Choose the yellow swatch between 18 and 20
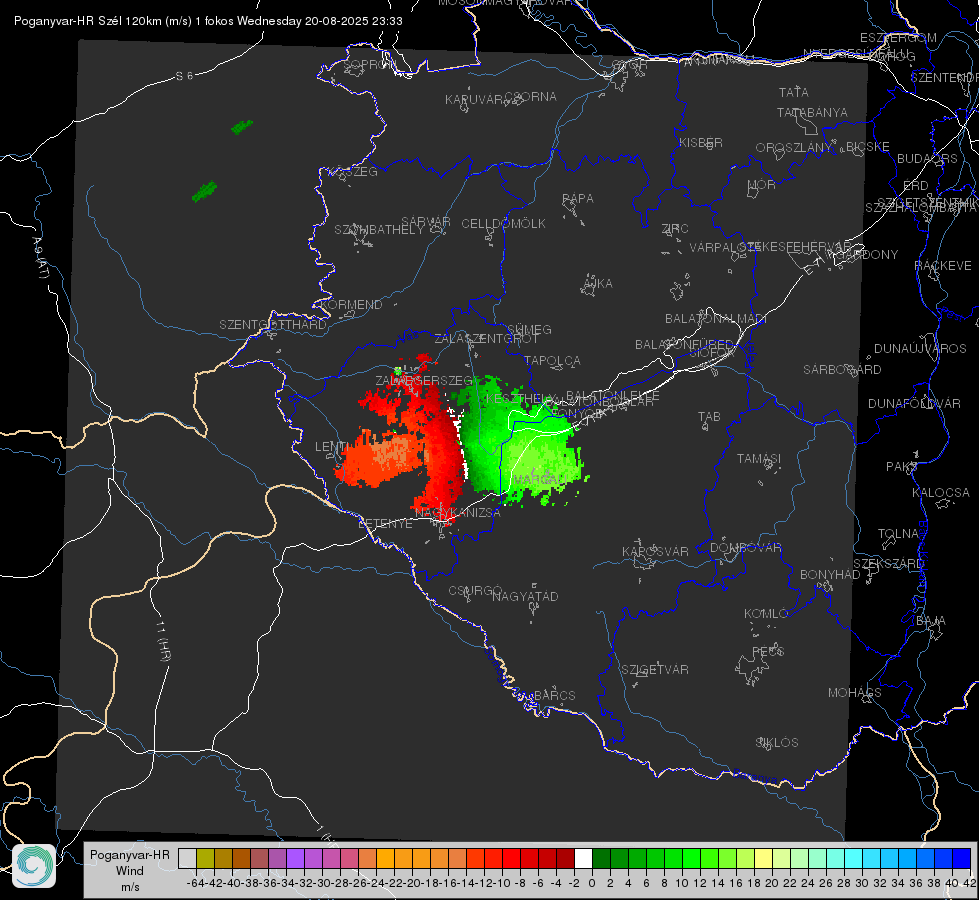Viewport: 979px width, 900px height. tap(764, 858)
